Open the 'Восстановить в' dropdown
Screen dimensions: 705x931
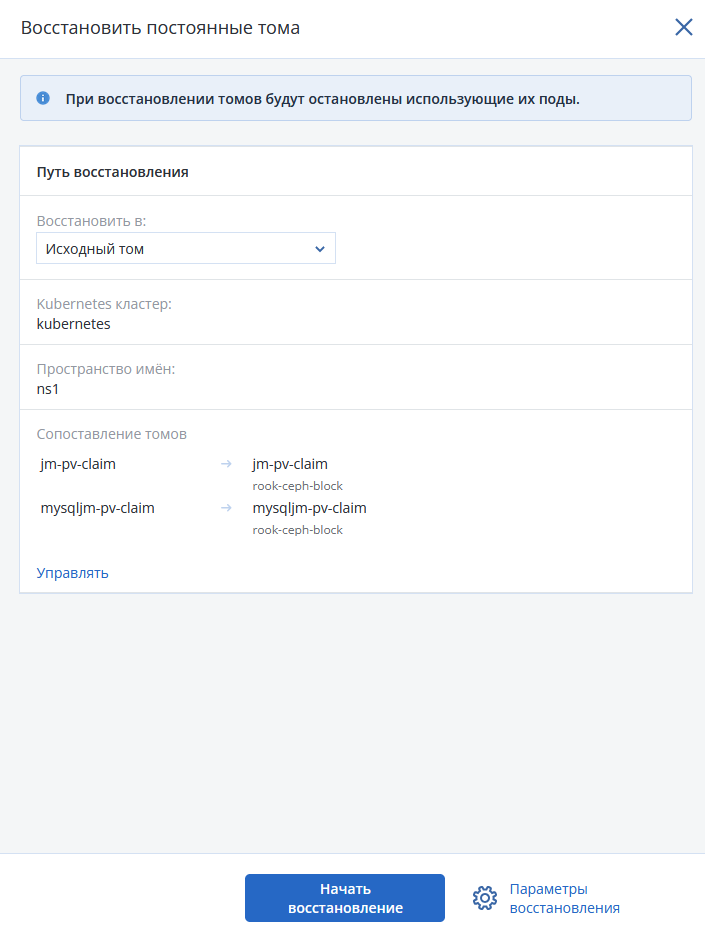point(186,248)
